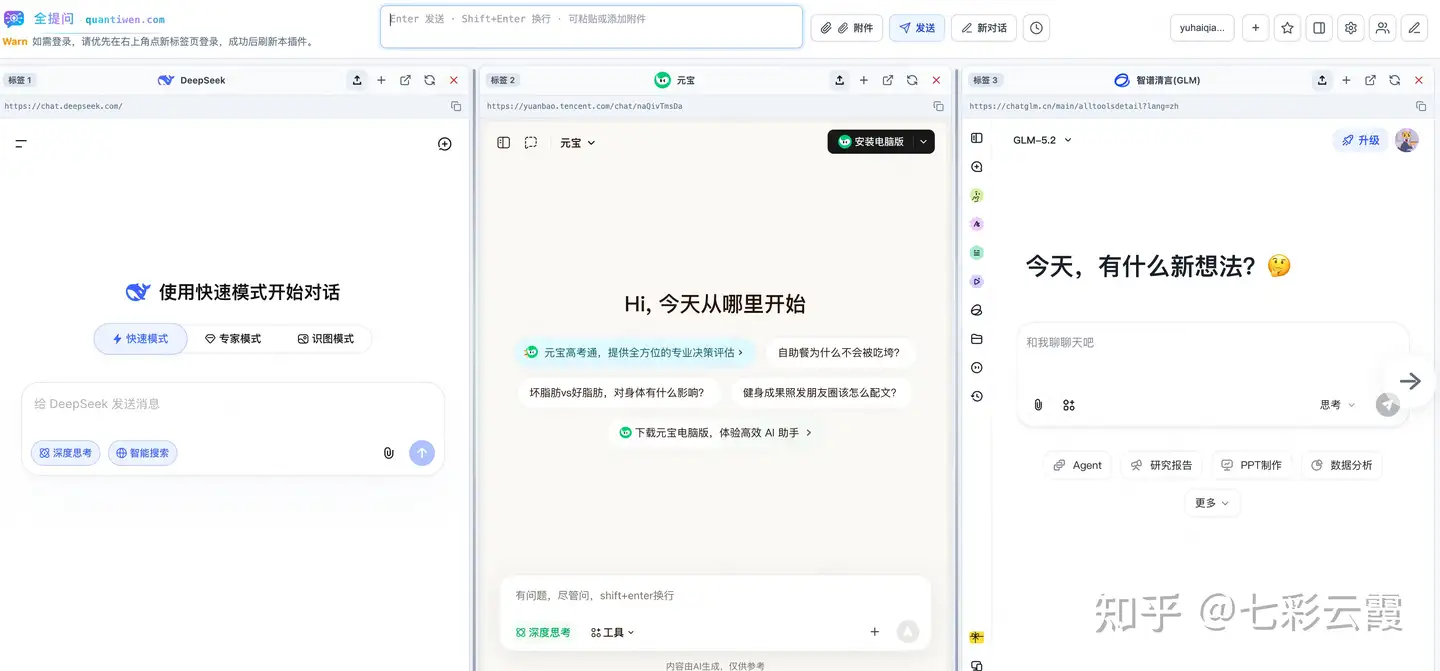Image resolution: width=1440 pixels, height=671 pixels.
Task: Open the 元宝 model dropdown
Action: tap(578, 143)
